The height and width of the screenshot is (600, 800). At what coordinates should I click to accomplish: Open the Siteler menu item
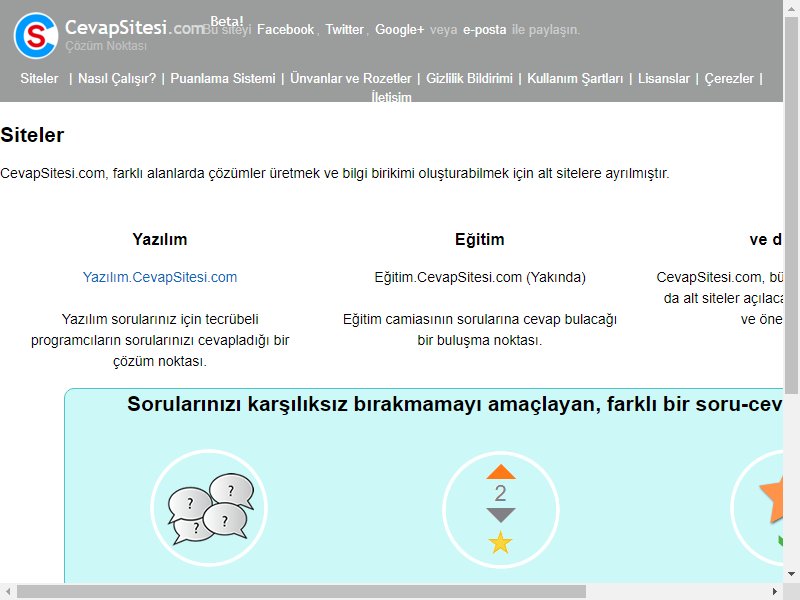39,79
